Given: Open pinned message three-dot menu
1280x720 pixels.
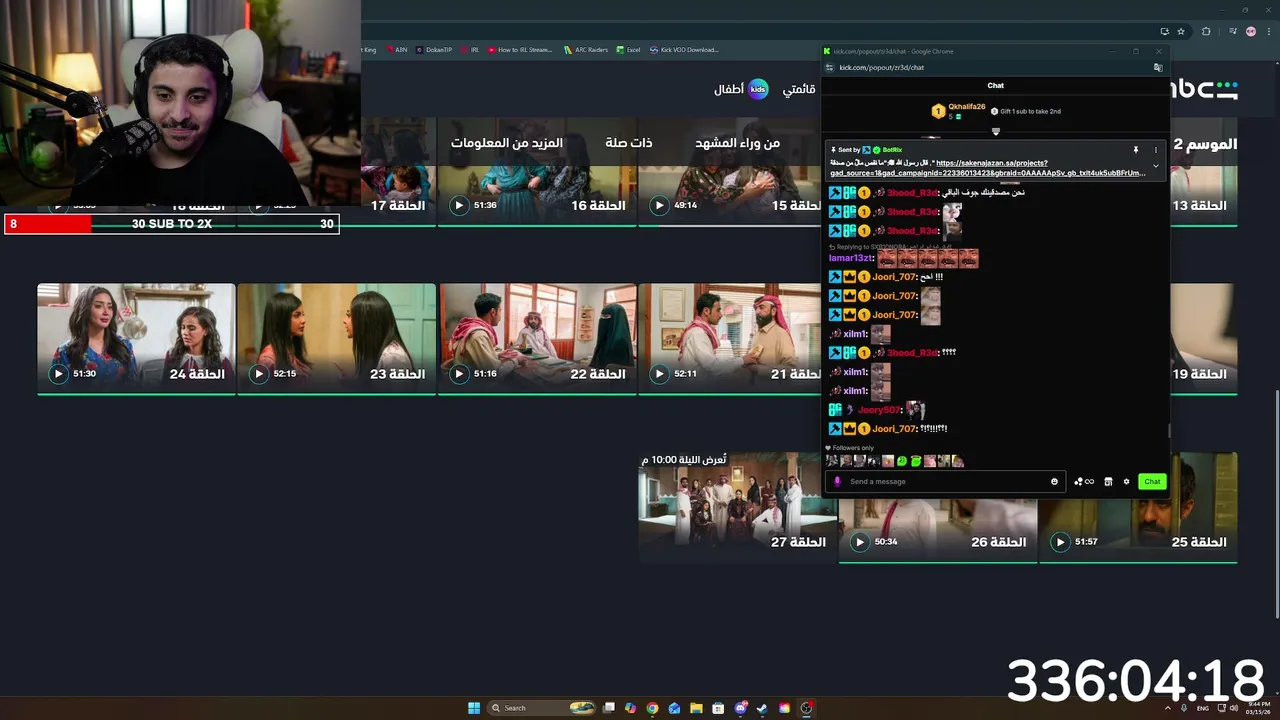Looking at the screenshot, I should 1156,150.
